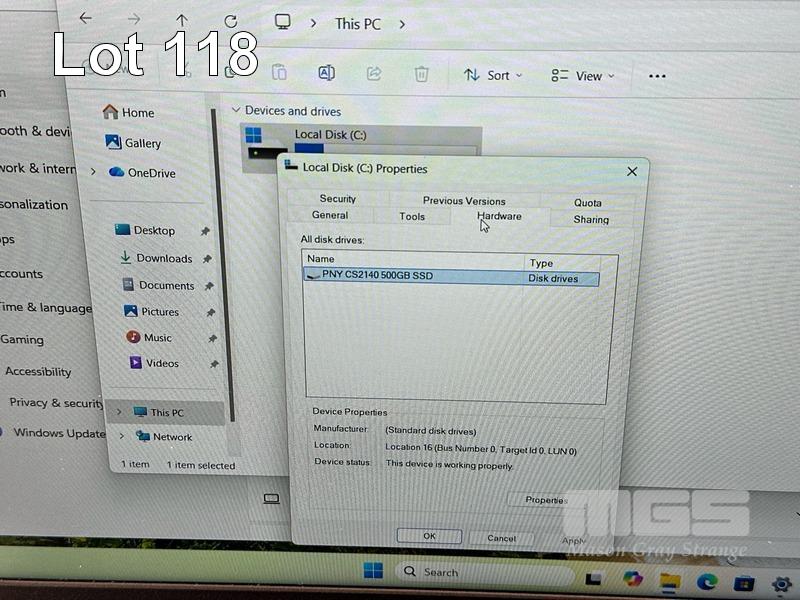Click the Up arrow navigation icon
The image size is (800, 600).
(181, 21)
